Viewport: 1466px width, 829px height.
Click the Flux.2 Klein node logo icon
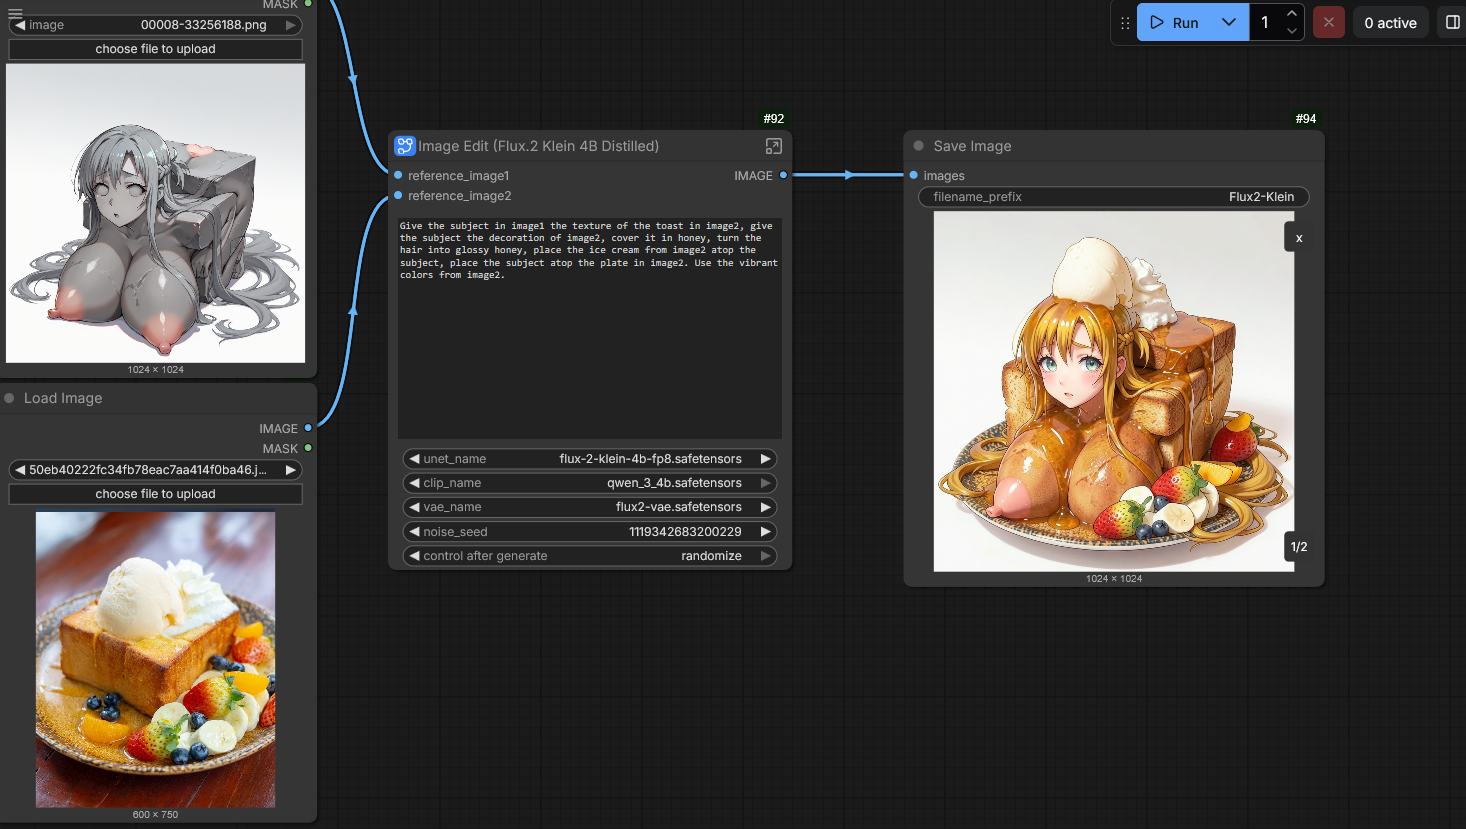point(404,146)
